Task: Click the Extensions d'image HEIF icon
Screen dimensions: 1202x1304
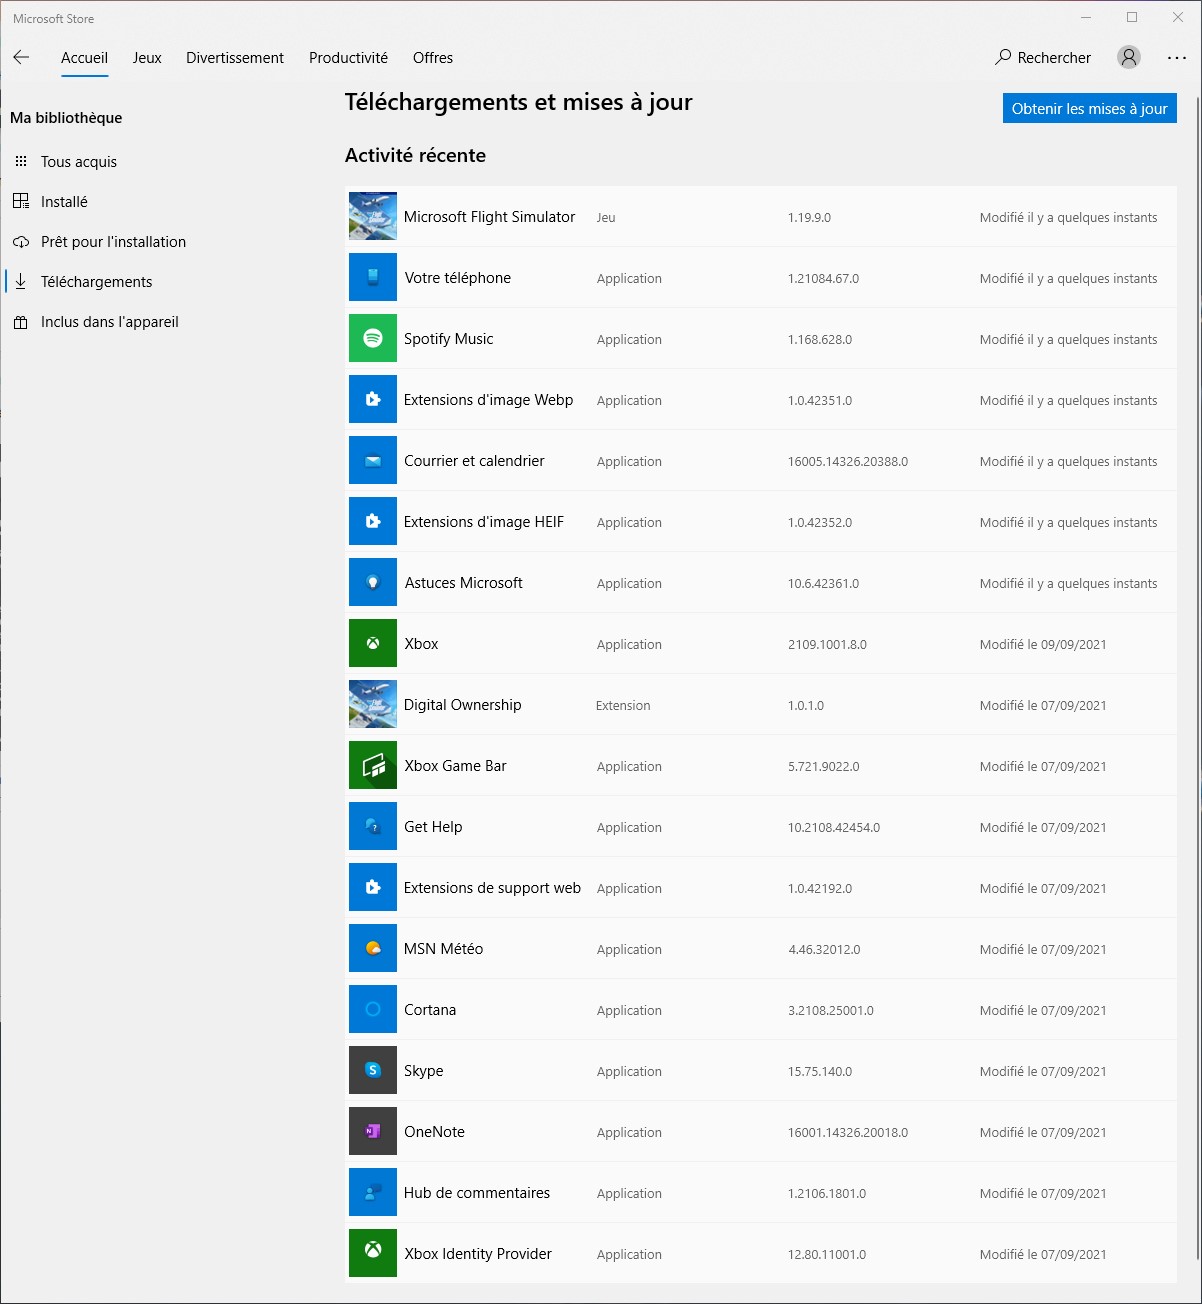Action: click(373, 521)
